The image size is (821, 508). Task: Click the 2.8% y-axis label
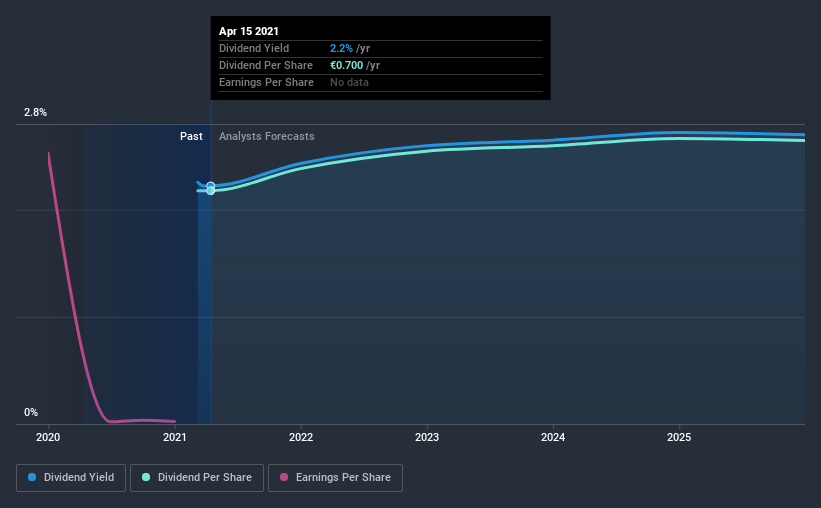point(35,112)
